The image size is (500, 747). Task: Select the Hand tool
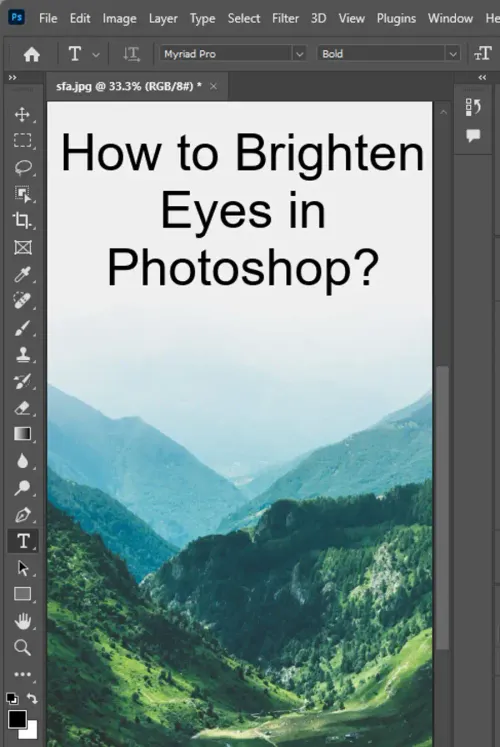[22, 621]
